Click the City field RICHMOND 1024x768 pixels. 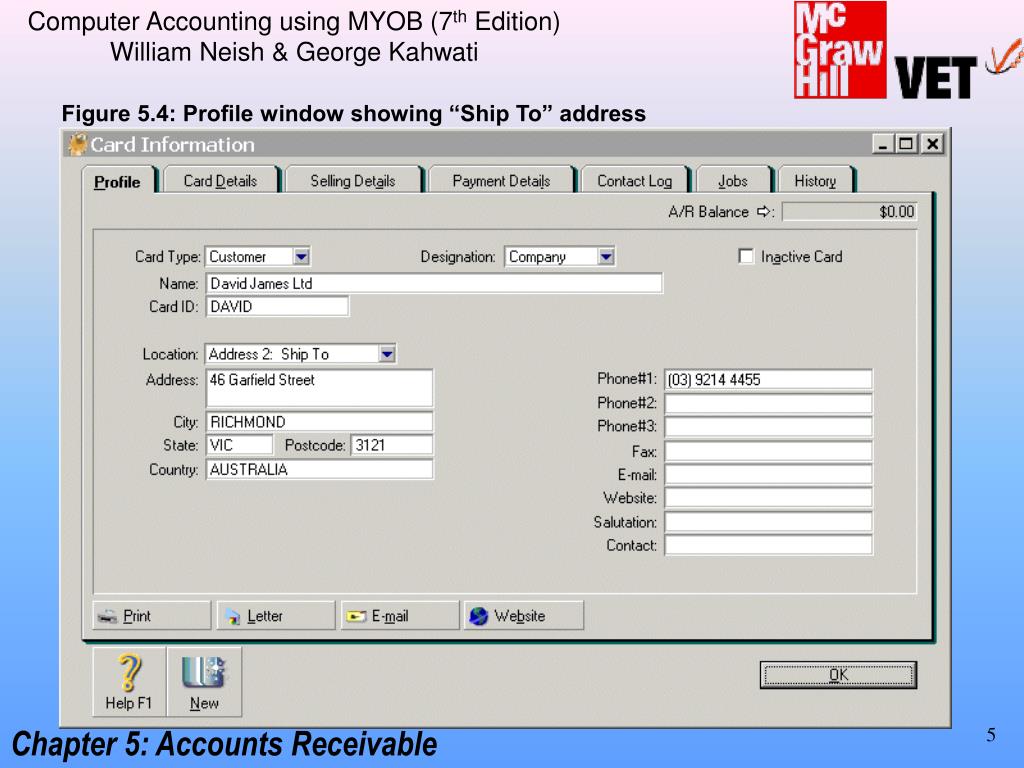click(x=319, y=422)
